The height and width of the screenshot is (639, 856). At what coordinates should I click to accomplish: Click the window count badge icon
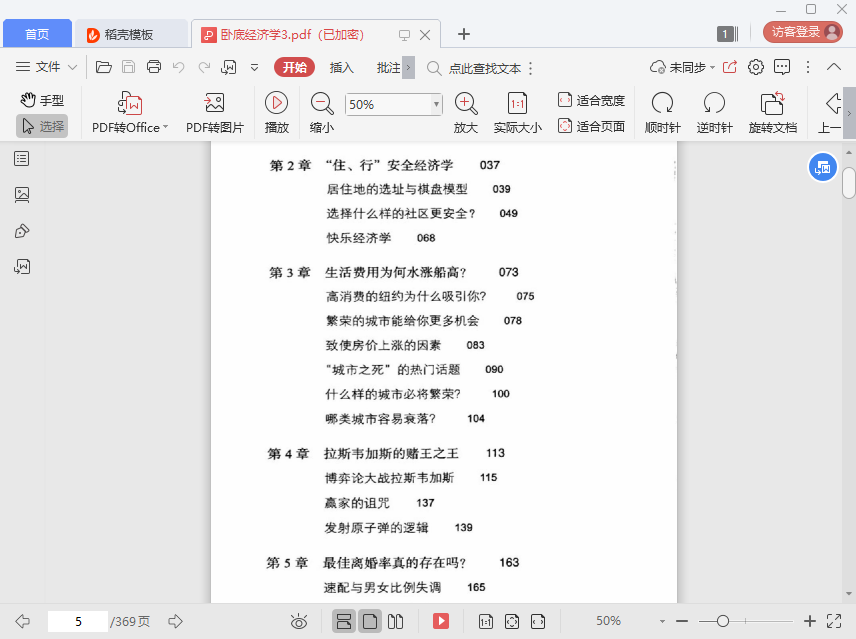point(727,34)
